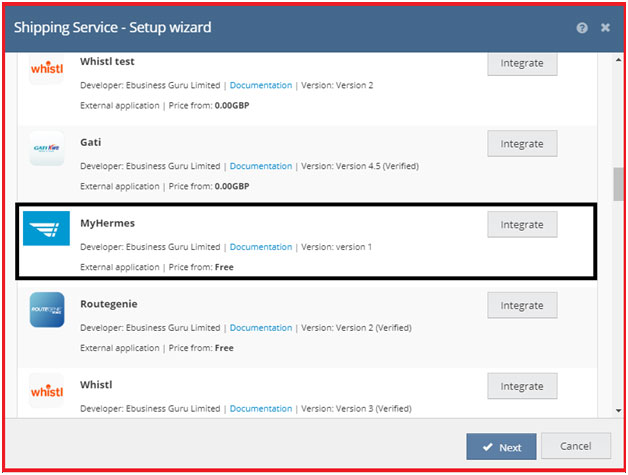Open Whistl test Documentation link
Screen dimensions: 628x475
(261, 85)
